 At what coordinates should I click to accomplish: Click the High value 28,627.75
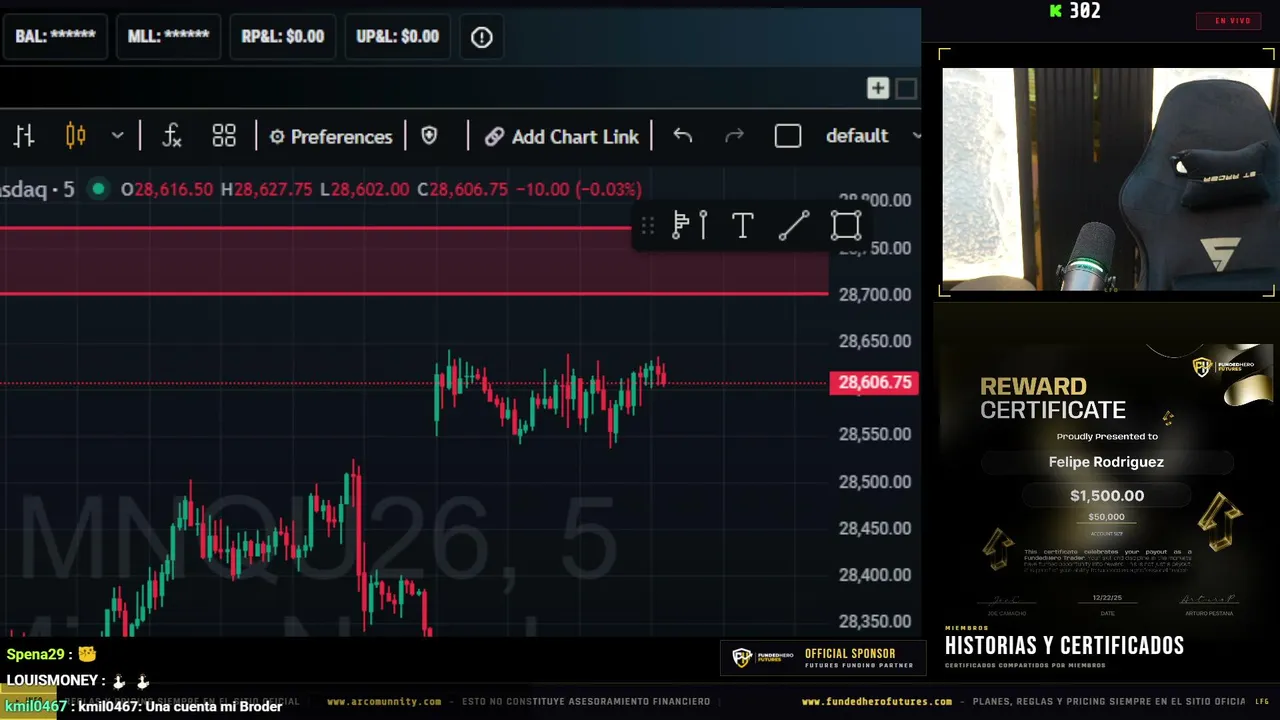pyautogui.click(x=274, y=189)
